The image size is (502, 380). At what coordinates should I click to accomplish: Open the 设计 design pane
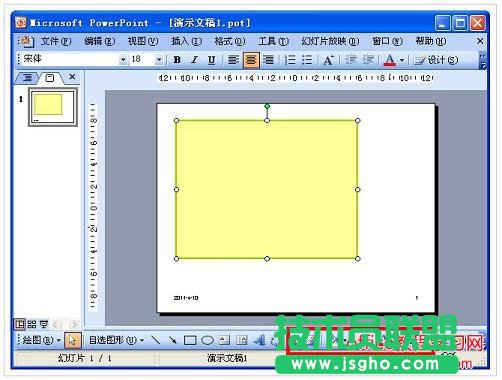436,60
